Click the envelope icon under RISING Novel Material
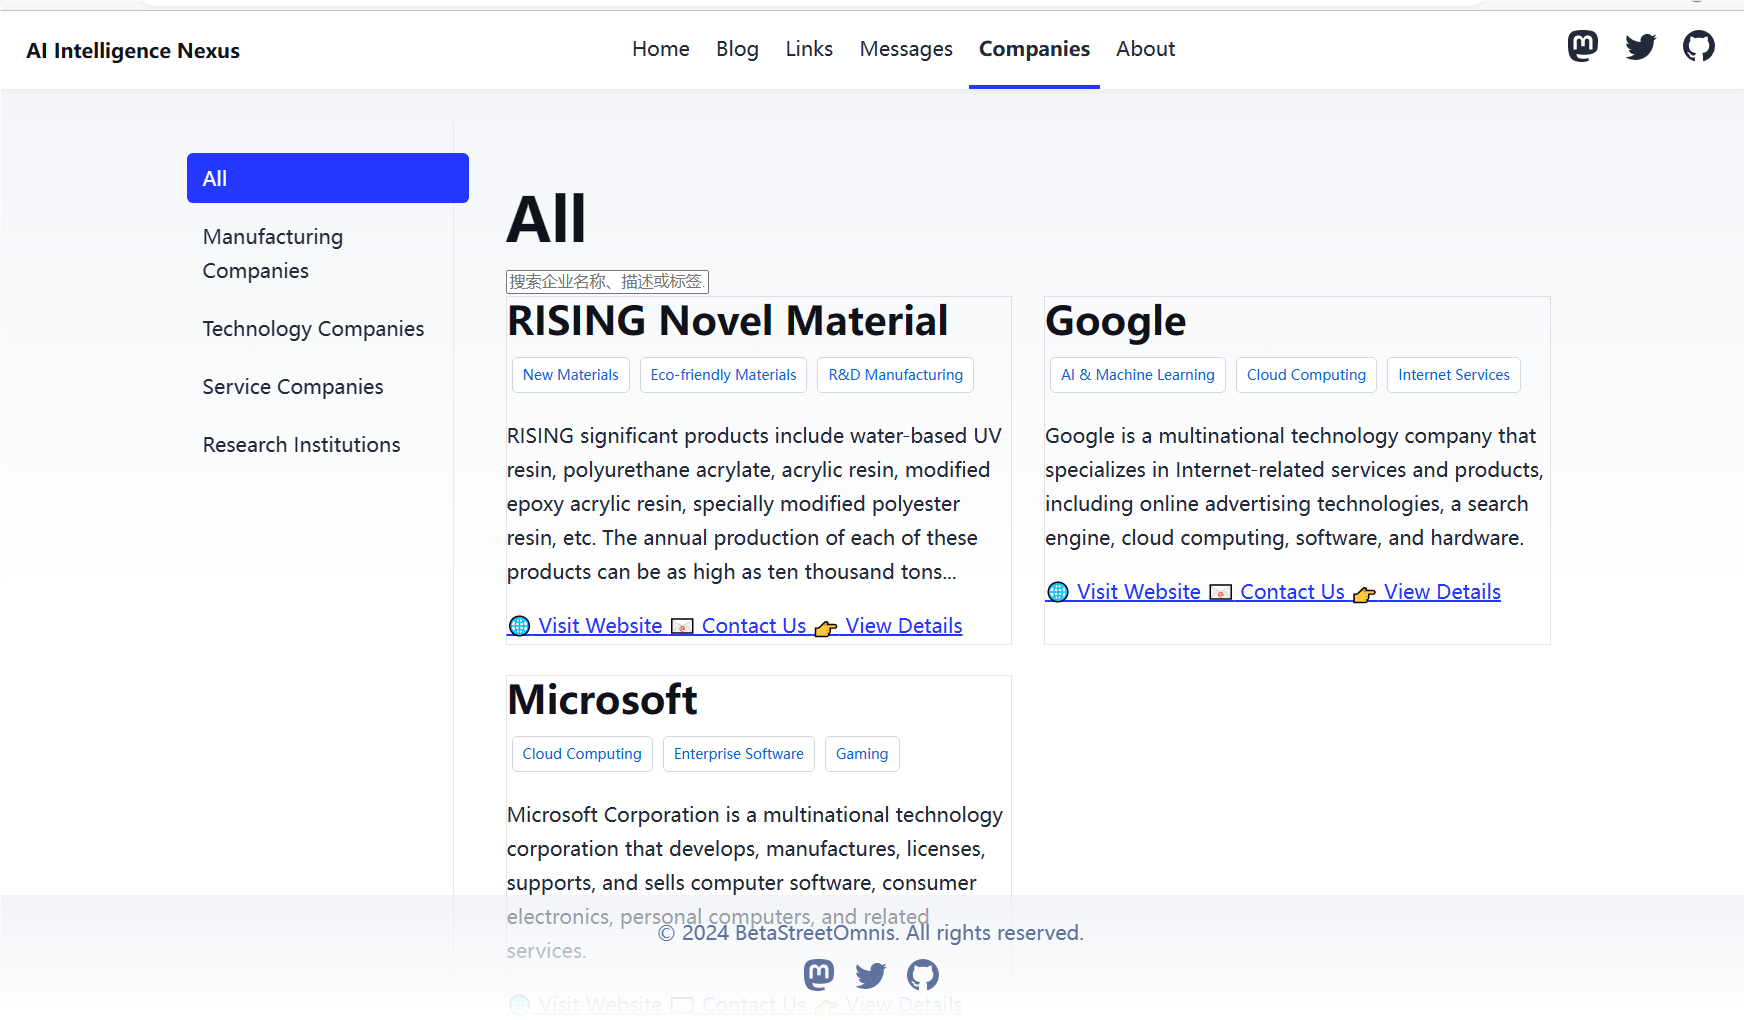Image resolution: width=1744 pixels, height=1020 pixels. pos(682,626)
